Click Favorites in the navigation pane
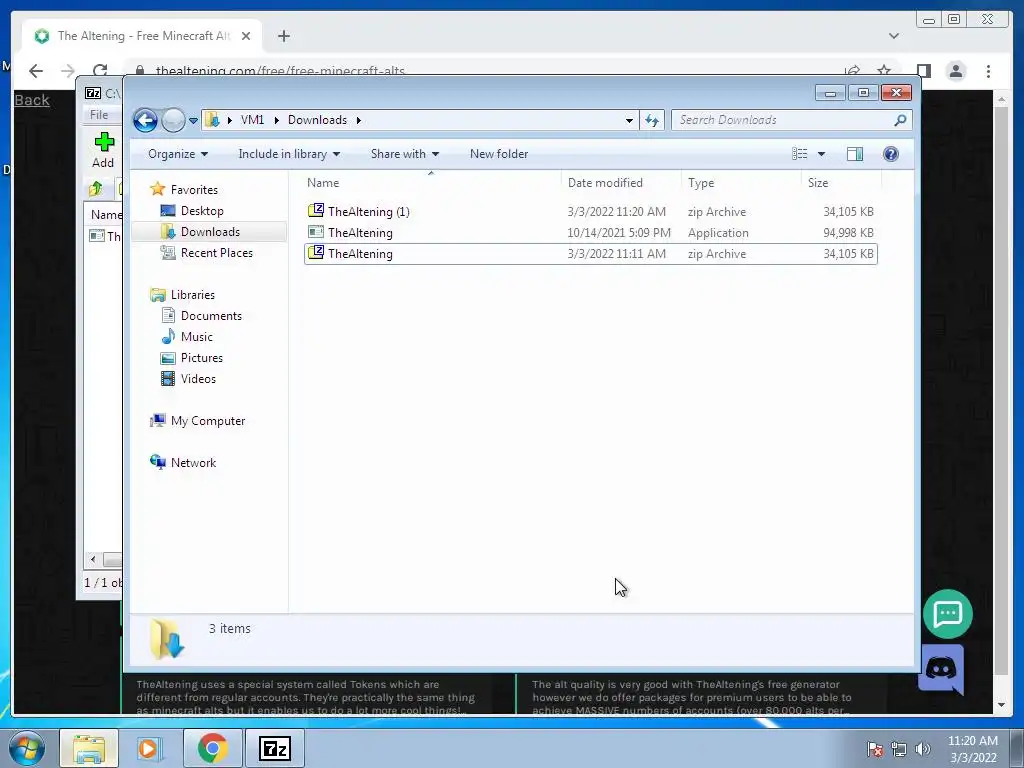This screenshot has width=1024, height=768. 194,189
